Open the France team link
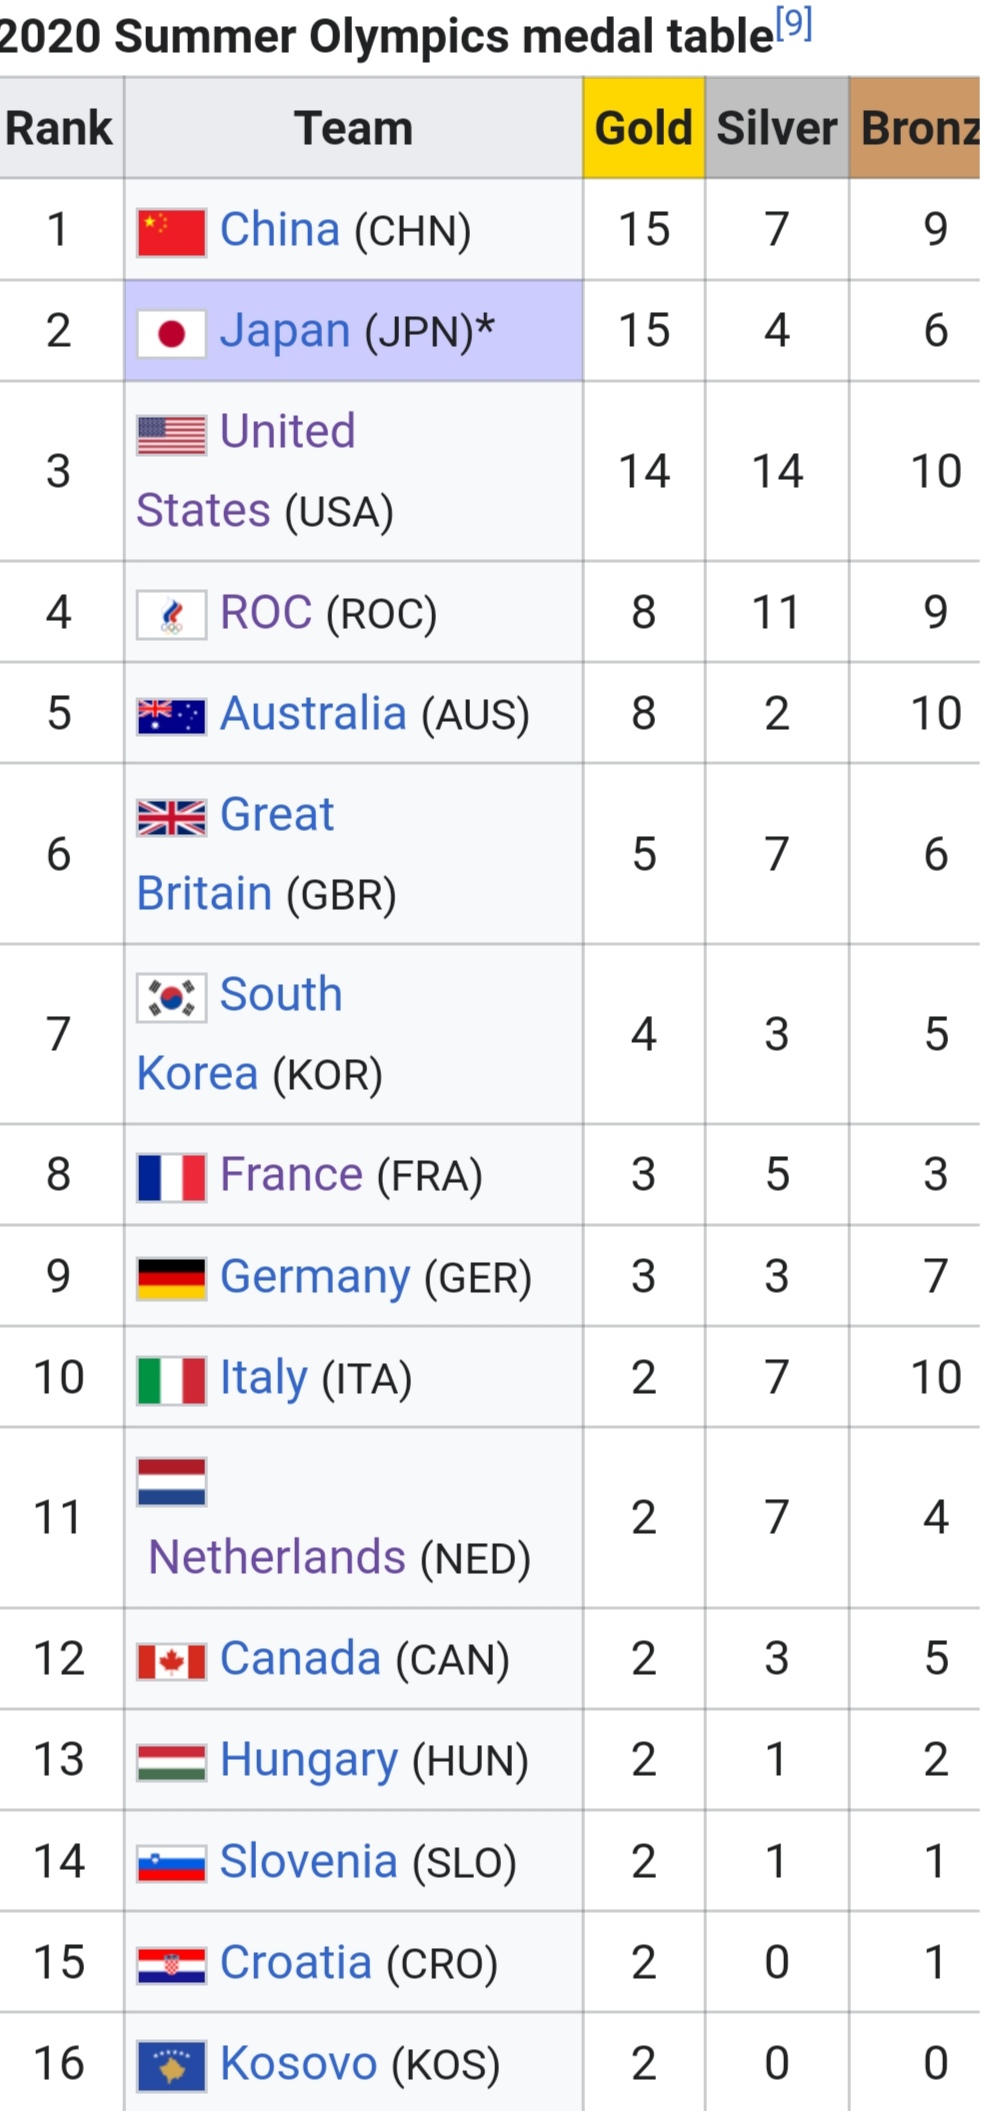The width and height of the screenshot is (982, 2111). click(291, 1174)
